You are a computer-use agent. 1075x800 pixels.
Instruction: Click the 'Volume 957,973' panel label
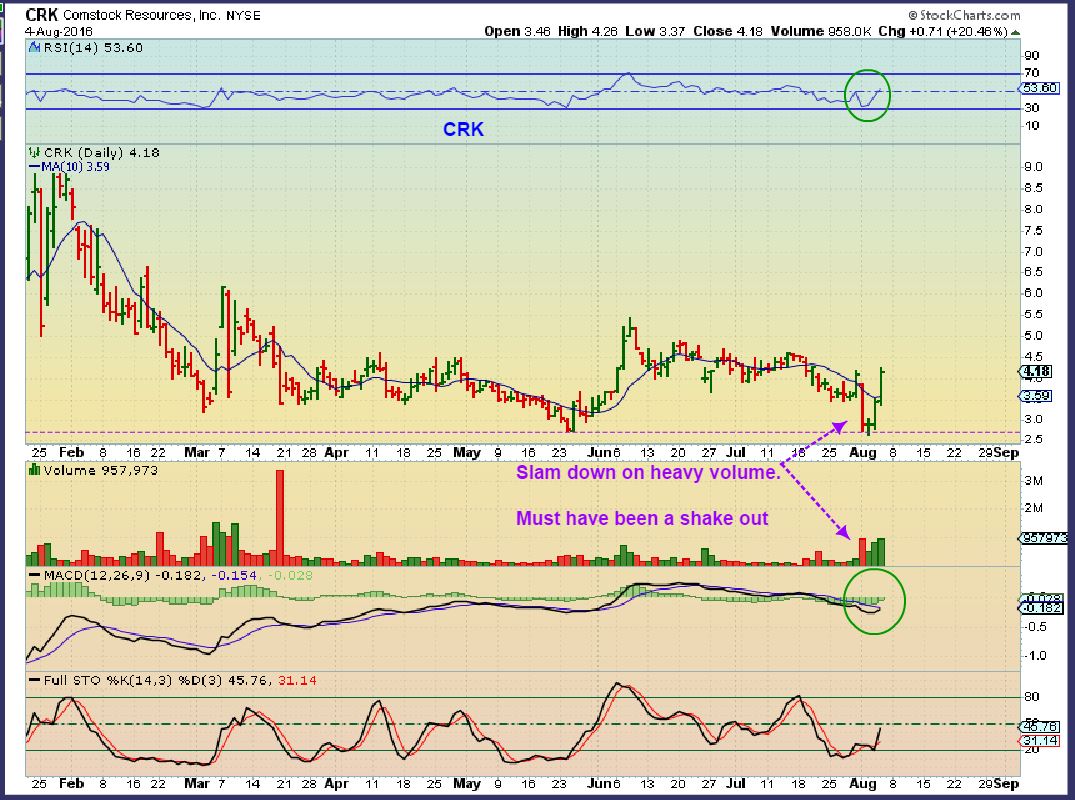pyautogui.click(x=100, y=470)
